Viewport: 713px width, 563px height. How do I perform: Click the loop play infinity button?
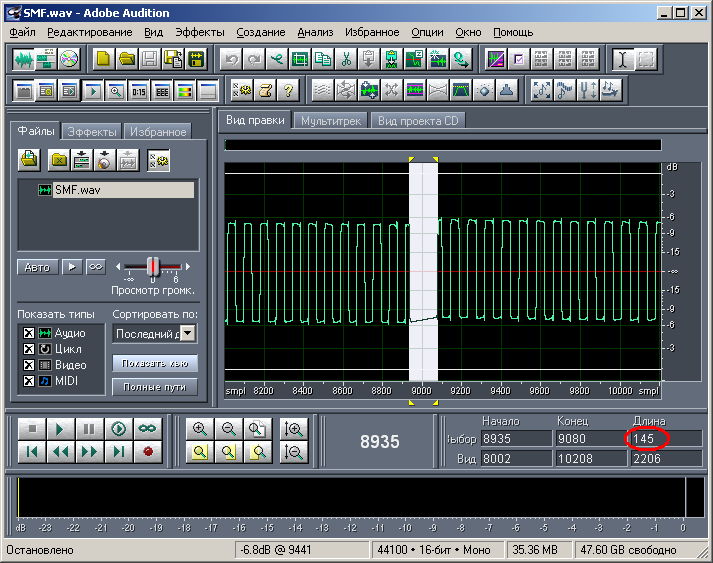point(148,429)
